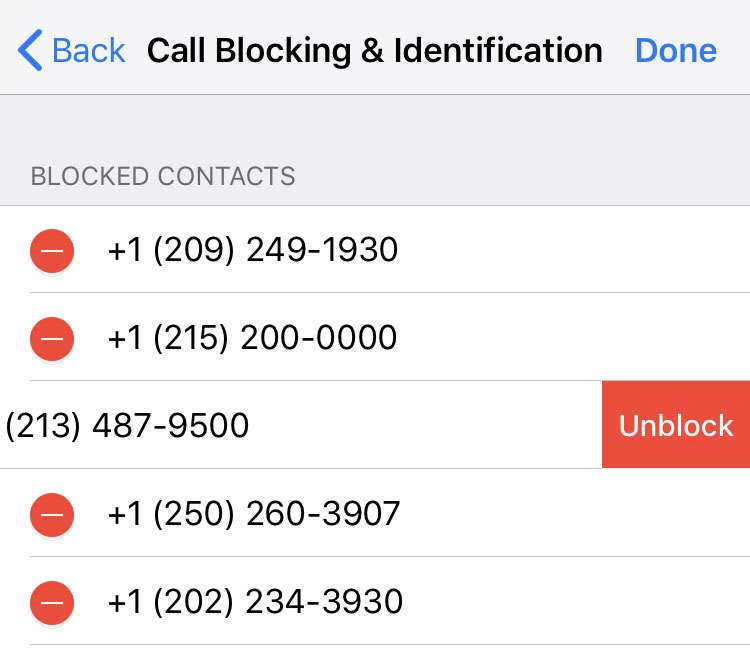Image resolution: width=750 pixels, height=652 pixels.
Task: Tap the Blocked Contacts section header
Action: pyautogui.click(x=163, y=177)
